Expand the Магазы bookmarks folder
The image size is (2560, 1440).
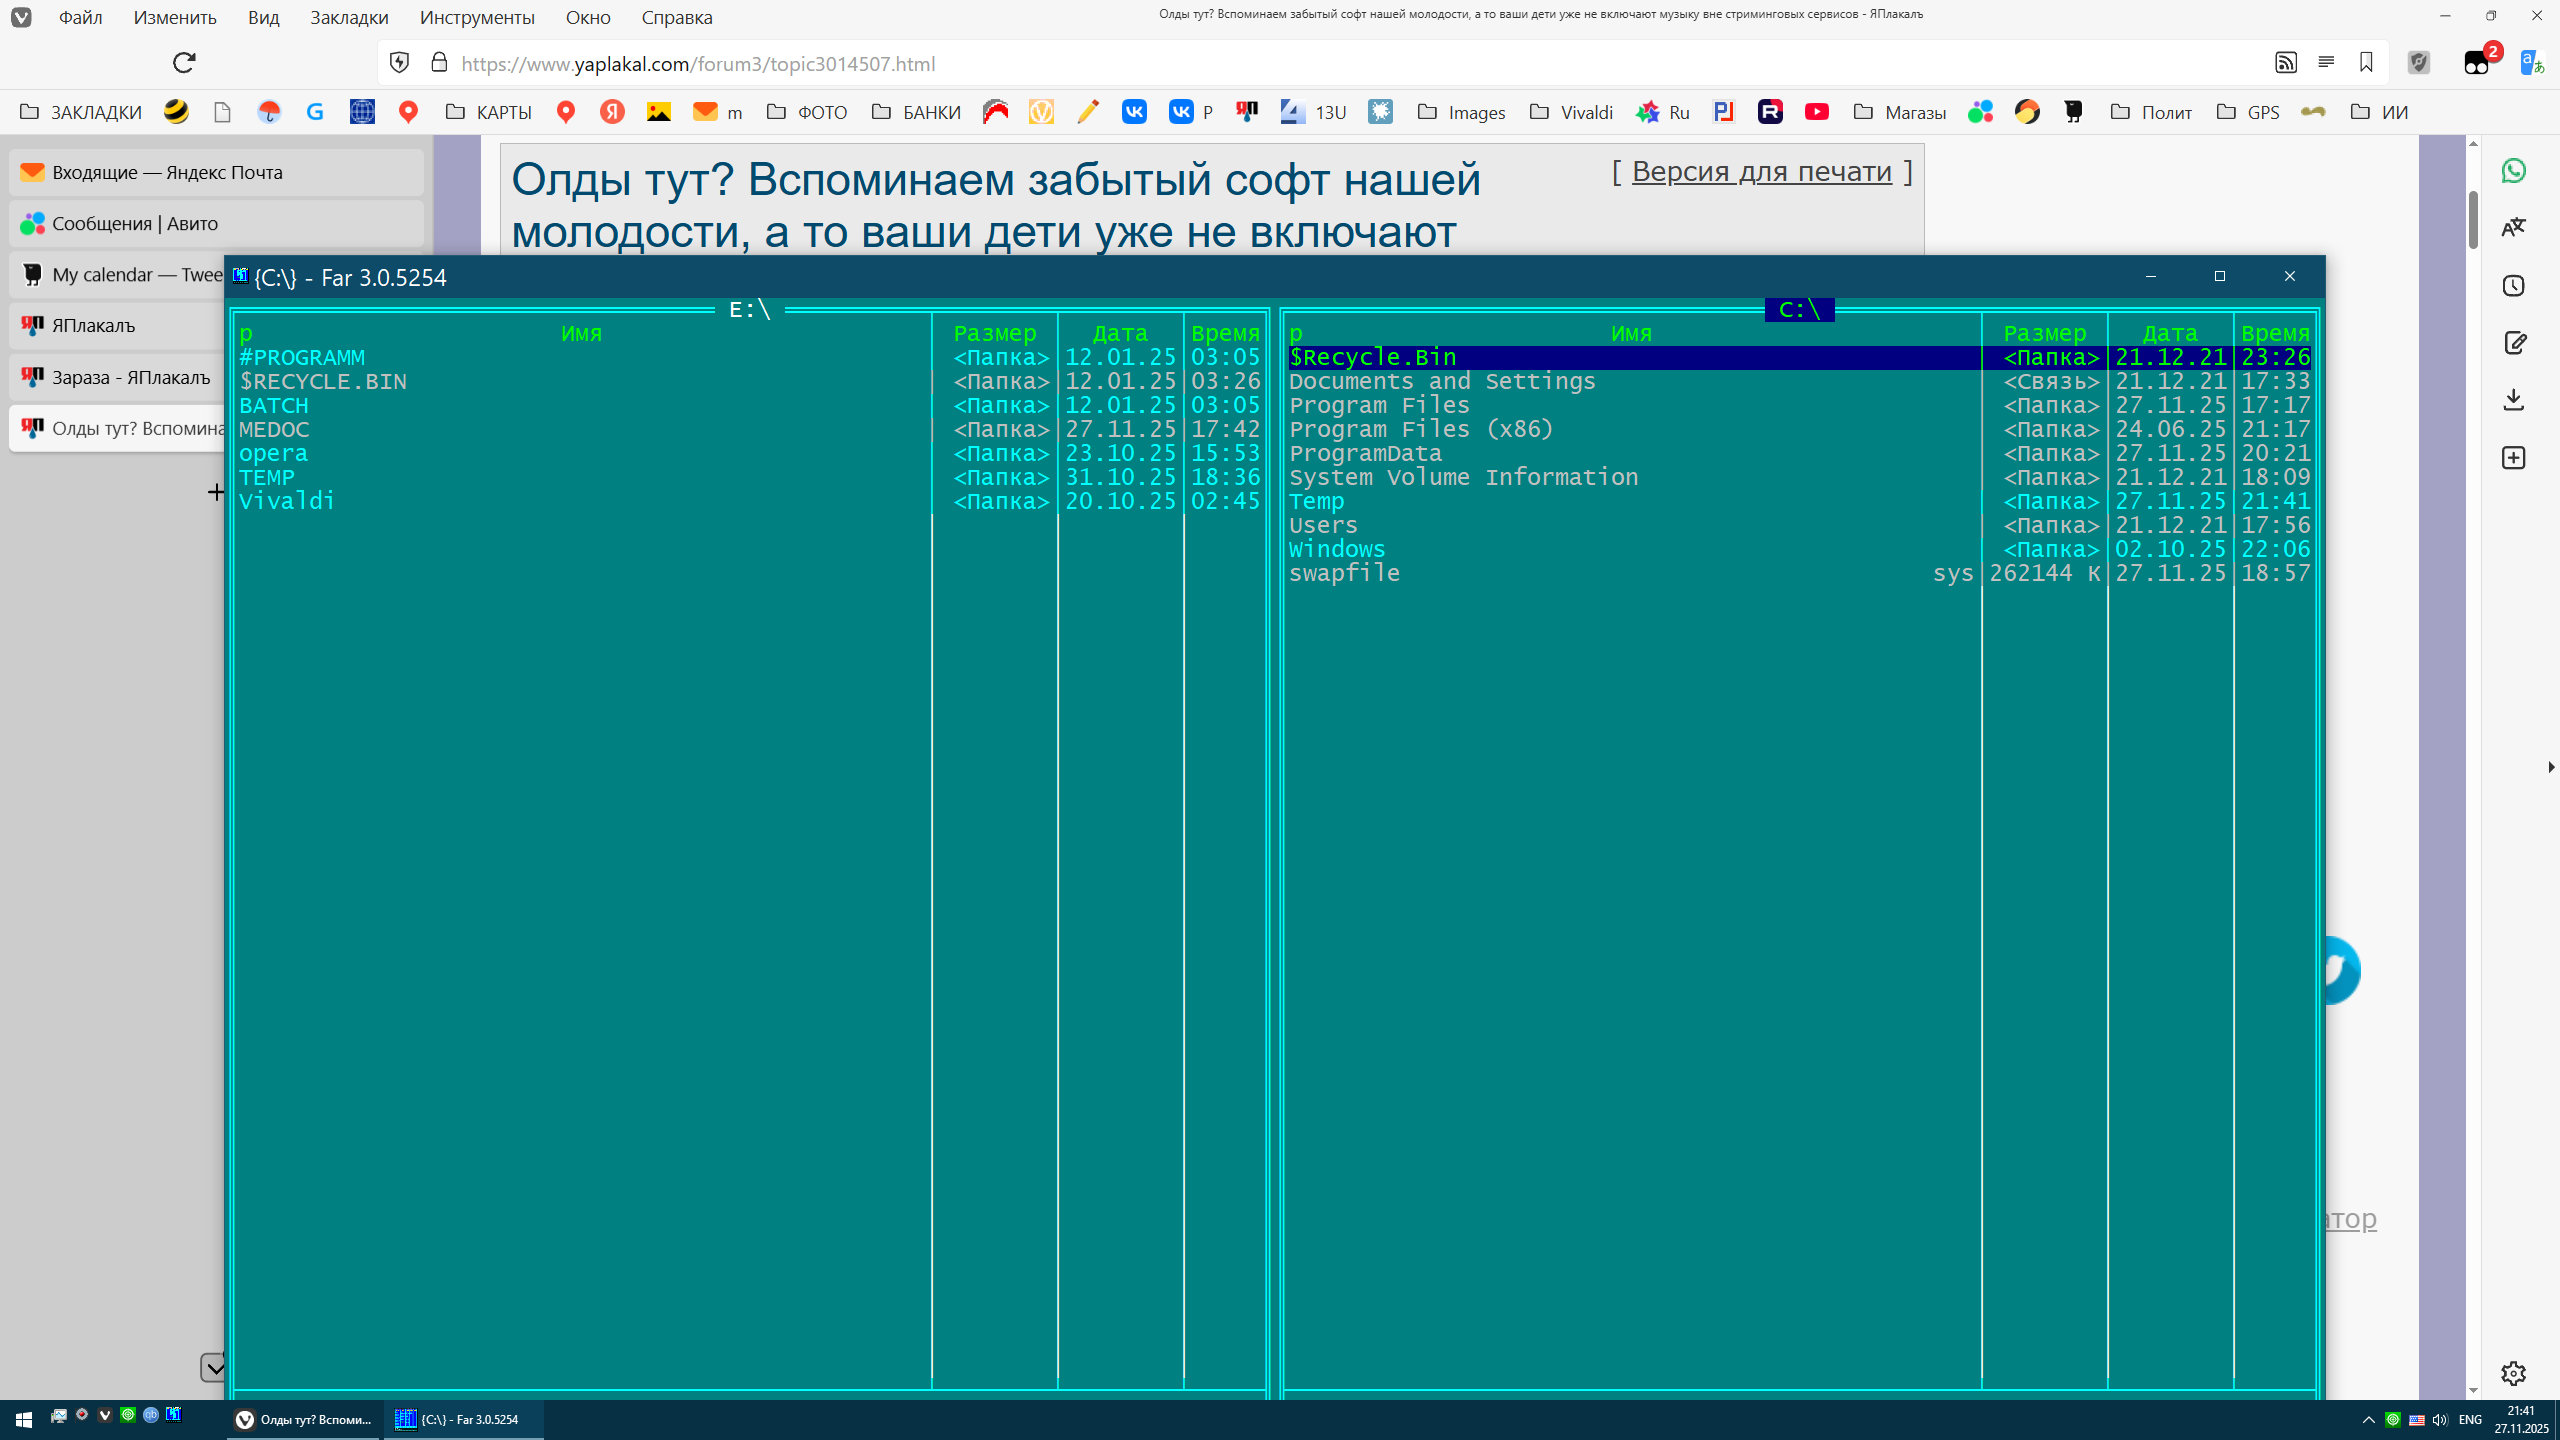[1899, 112]
